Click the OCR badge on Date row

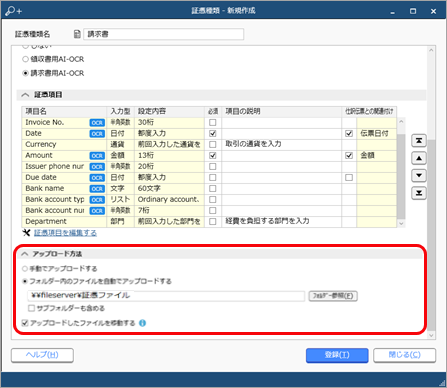coord(97,134)
